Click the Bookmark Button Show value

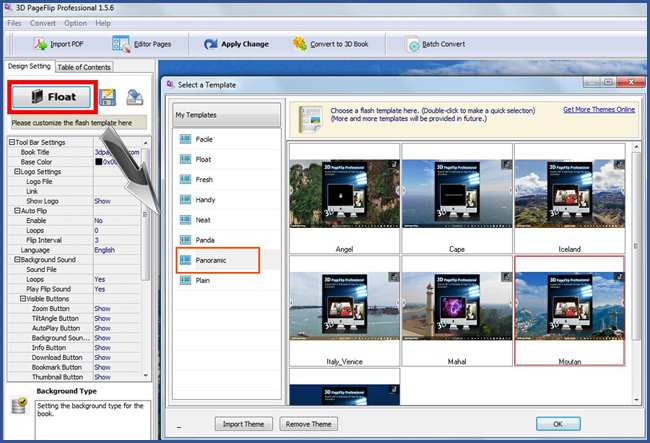(x=102, y=367)
